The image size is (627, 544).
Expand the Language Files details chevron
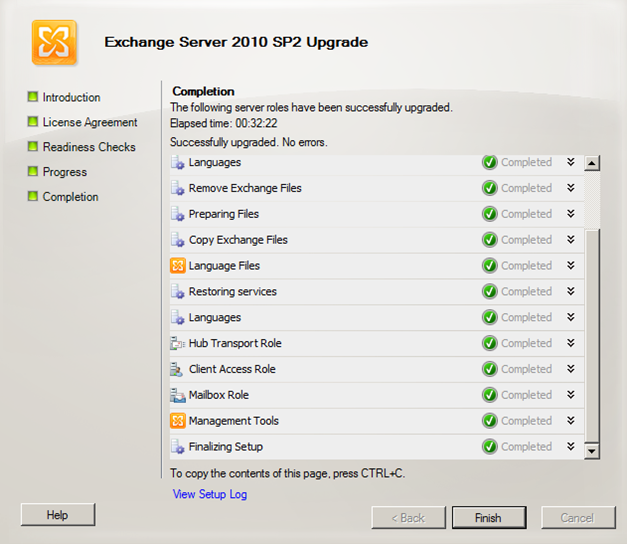pos(571,265)
